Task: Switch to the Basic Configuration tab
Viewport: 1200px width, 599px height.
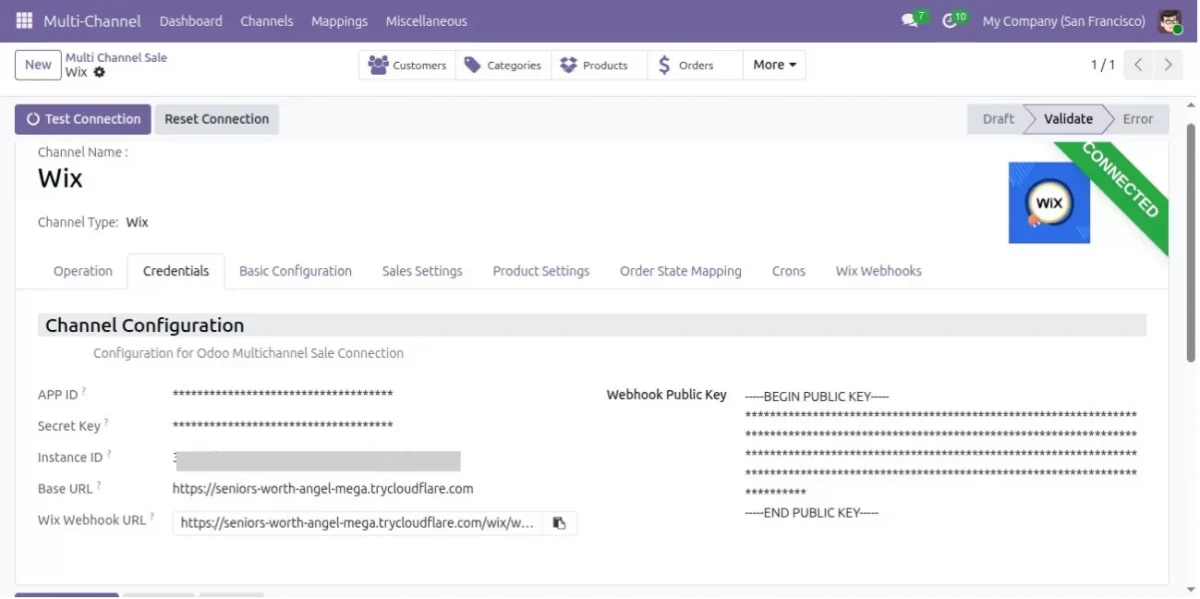Action: (x=295, y=271)
